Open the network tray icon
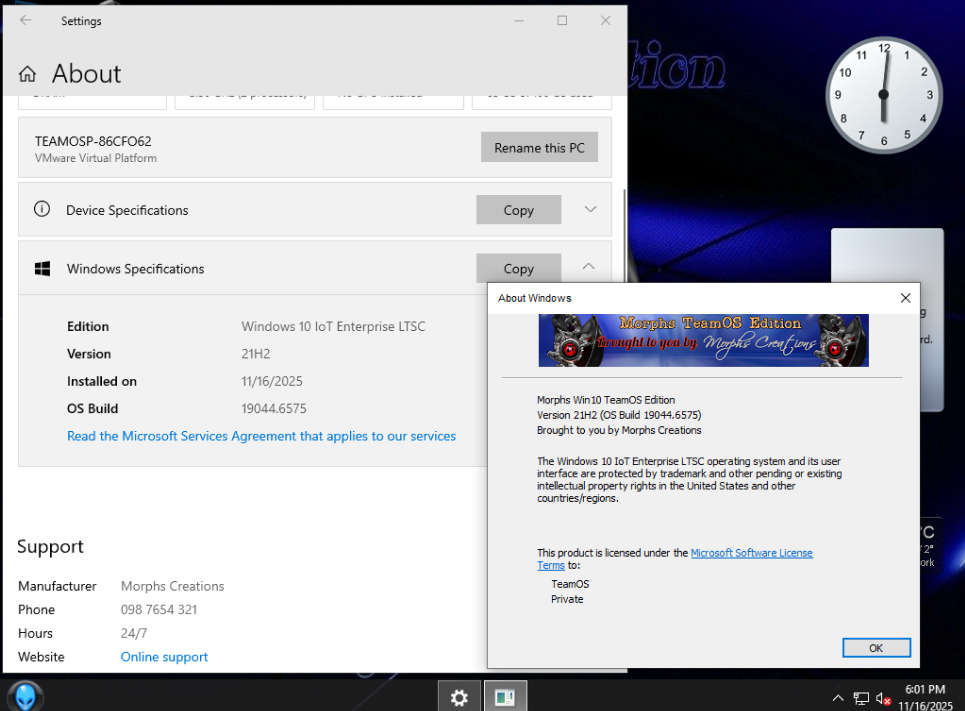The image size is (965, 711). (861, 698)
